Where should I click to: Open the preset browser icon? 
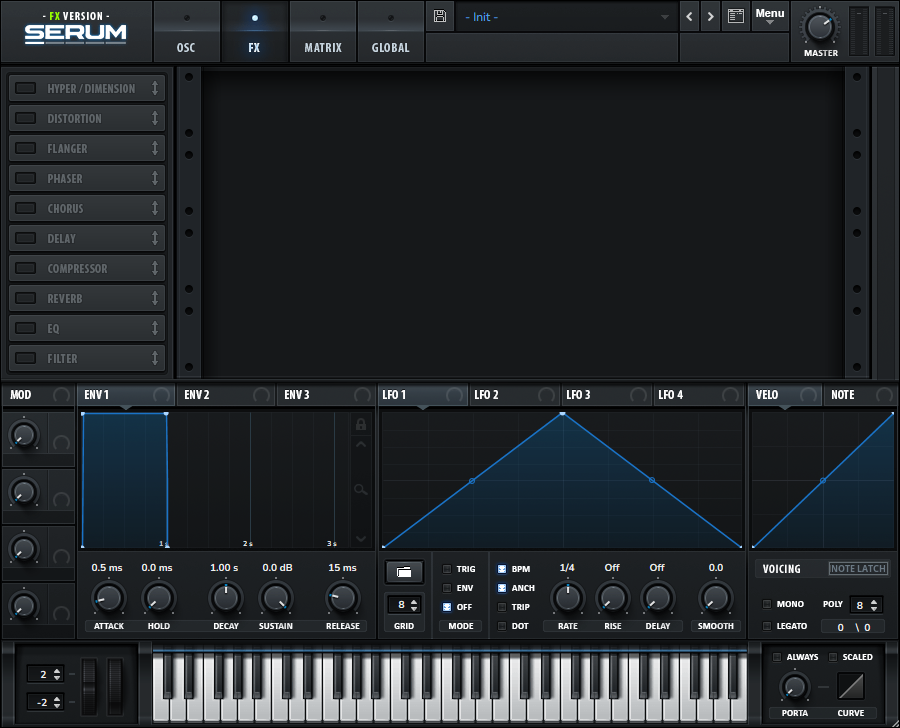tap(736, 17)
